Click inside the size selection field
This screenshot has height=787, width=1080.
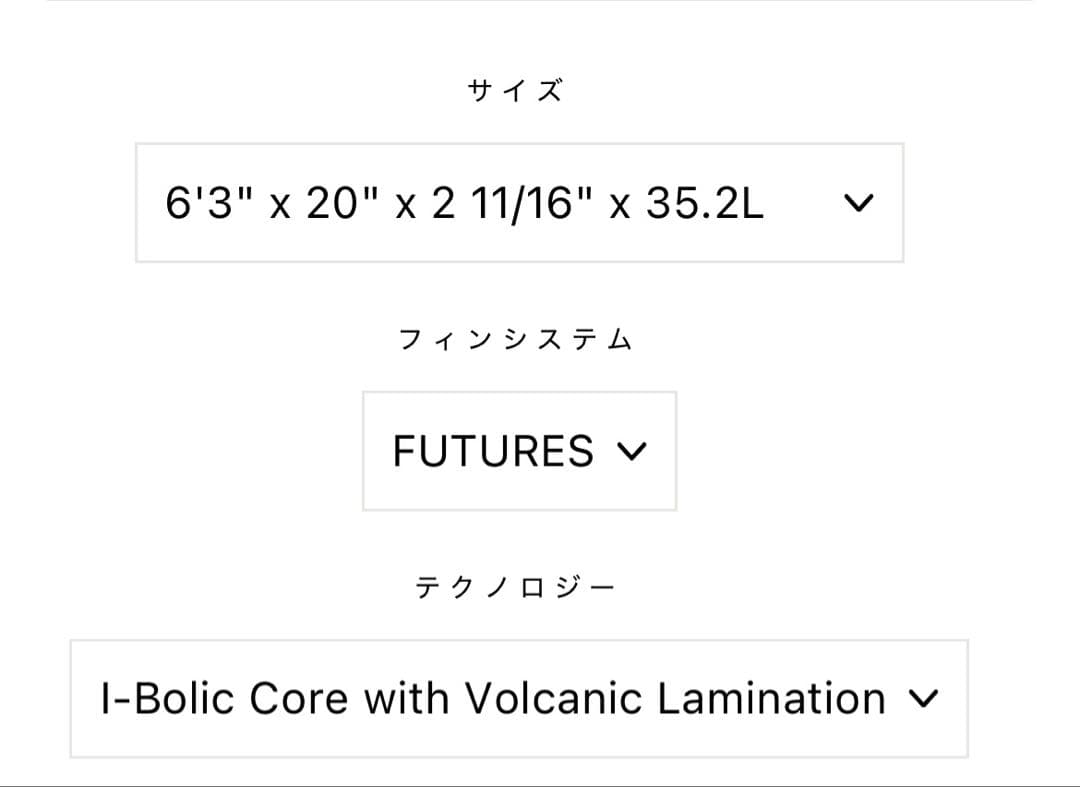520,202
